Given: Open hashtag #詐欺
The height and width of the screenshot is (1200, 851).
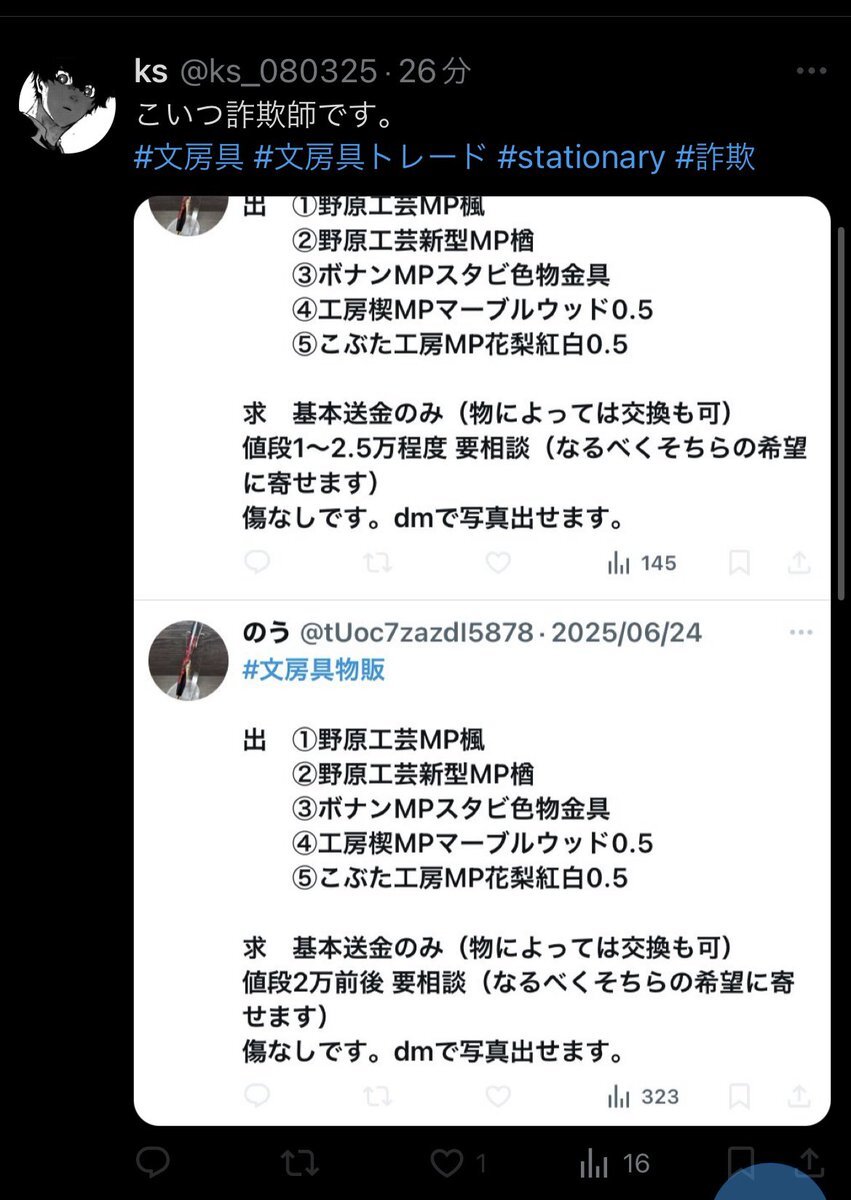Looking at the screenshot, I should [x=715, y=157].
